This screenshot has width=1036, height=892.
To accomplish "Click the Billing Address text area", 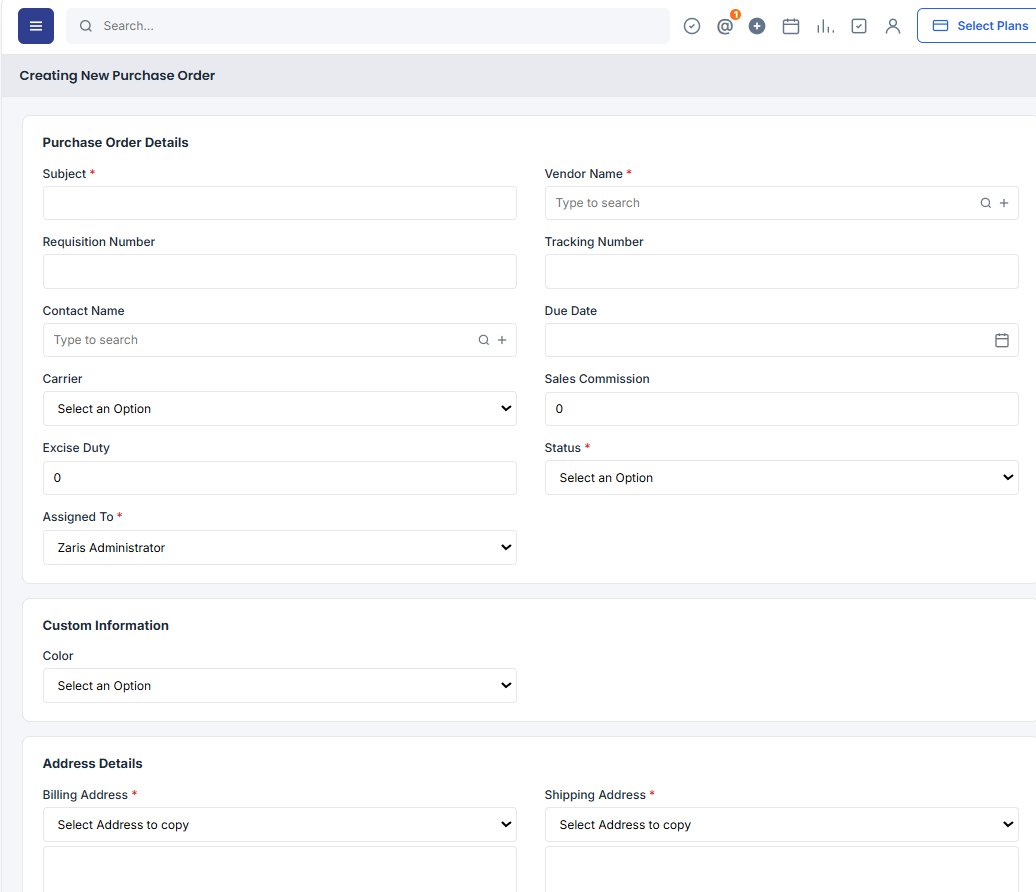I will 279,870.
